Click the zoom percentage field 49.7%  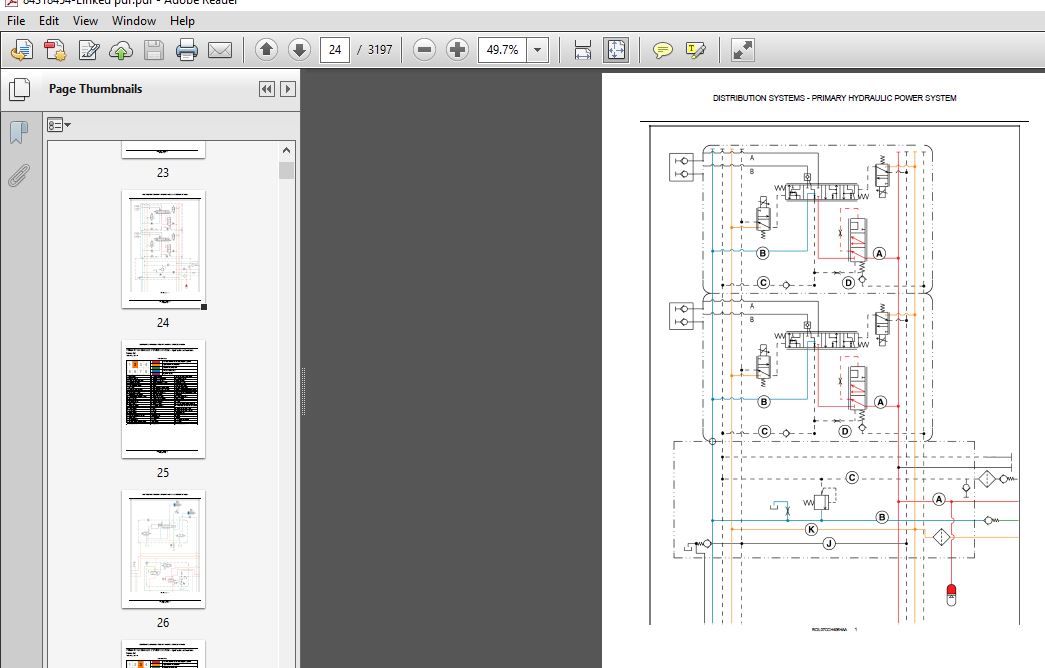(x=503, y=49)
